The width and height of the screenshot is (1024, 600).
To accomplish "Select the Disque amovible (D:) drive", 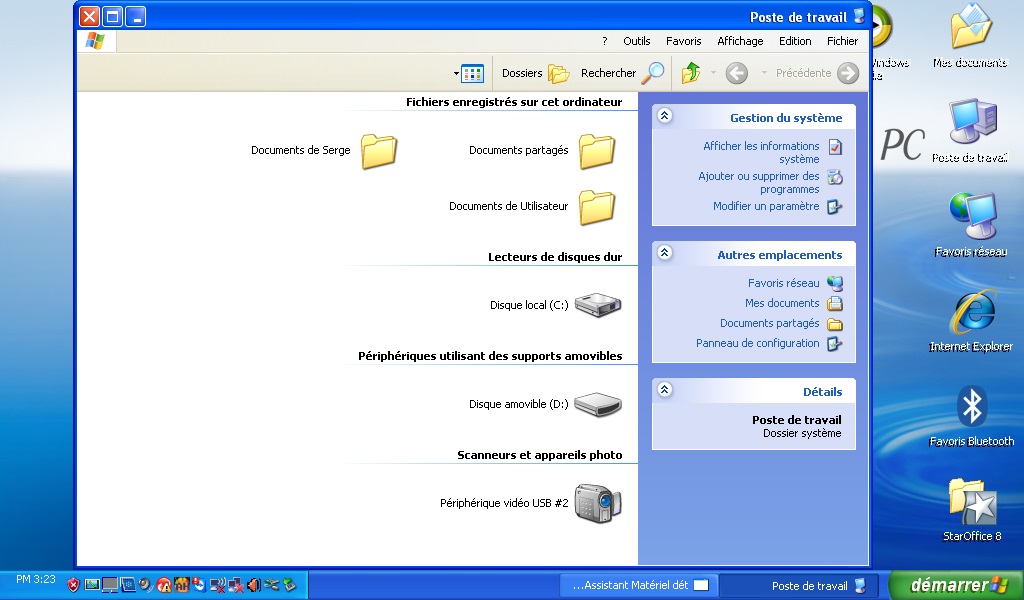I will pos(545,404).
